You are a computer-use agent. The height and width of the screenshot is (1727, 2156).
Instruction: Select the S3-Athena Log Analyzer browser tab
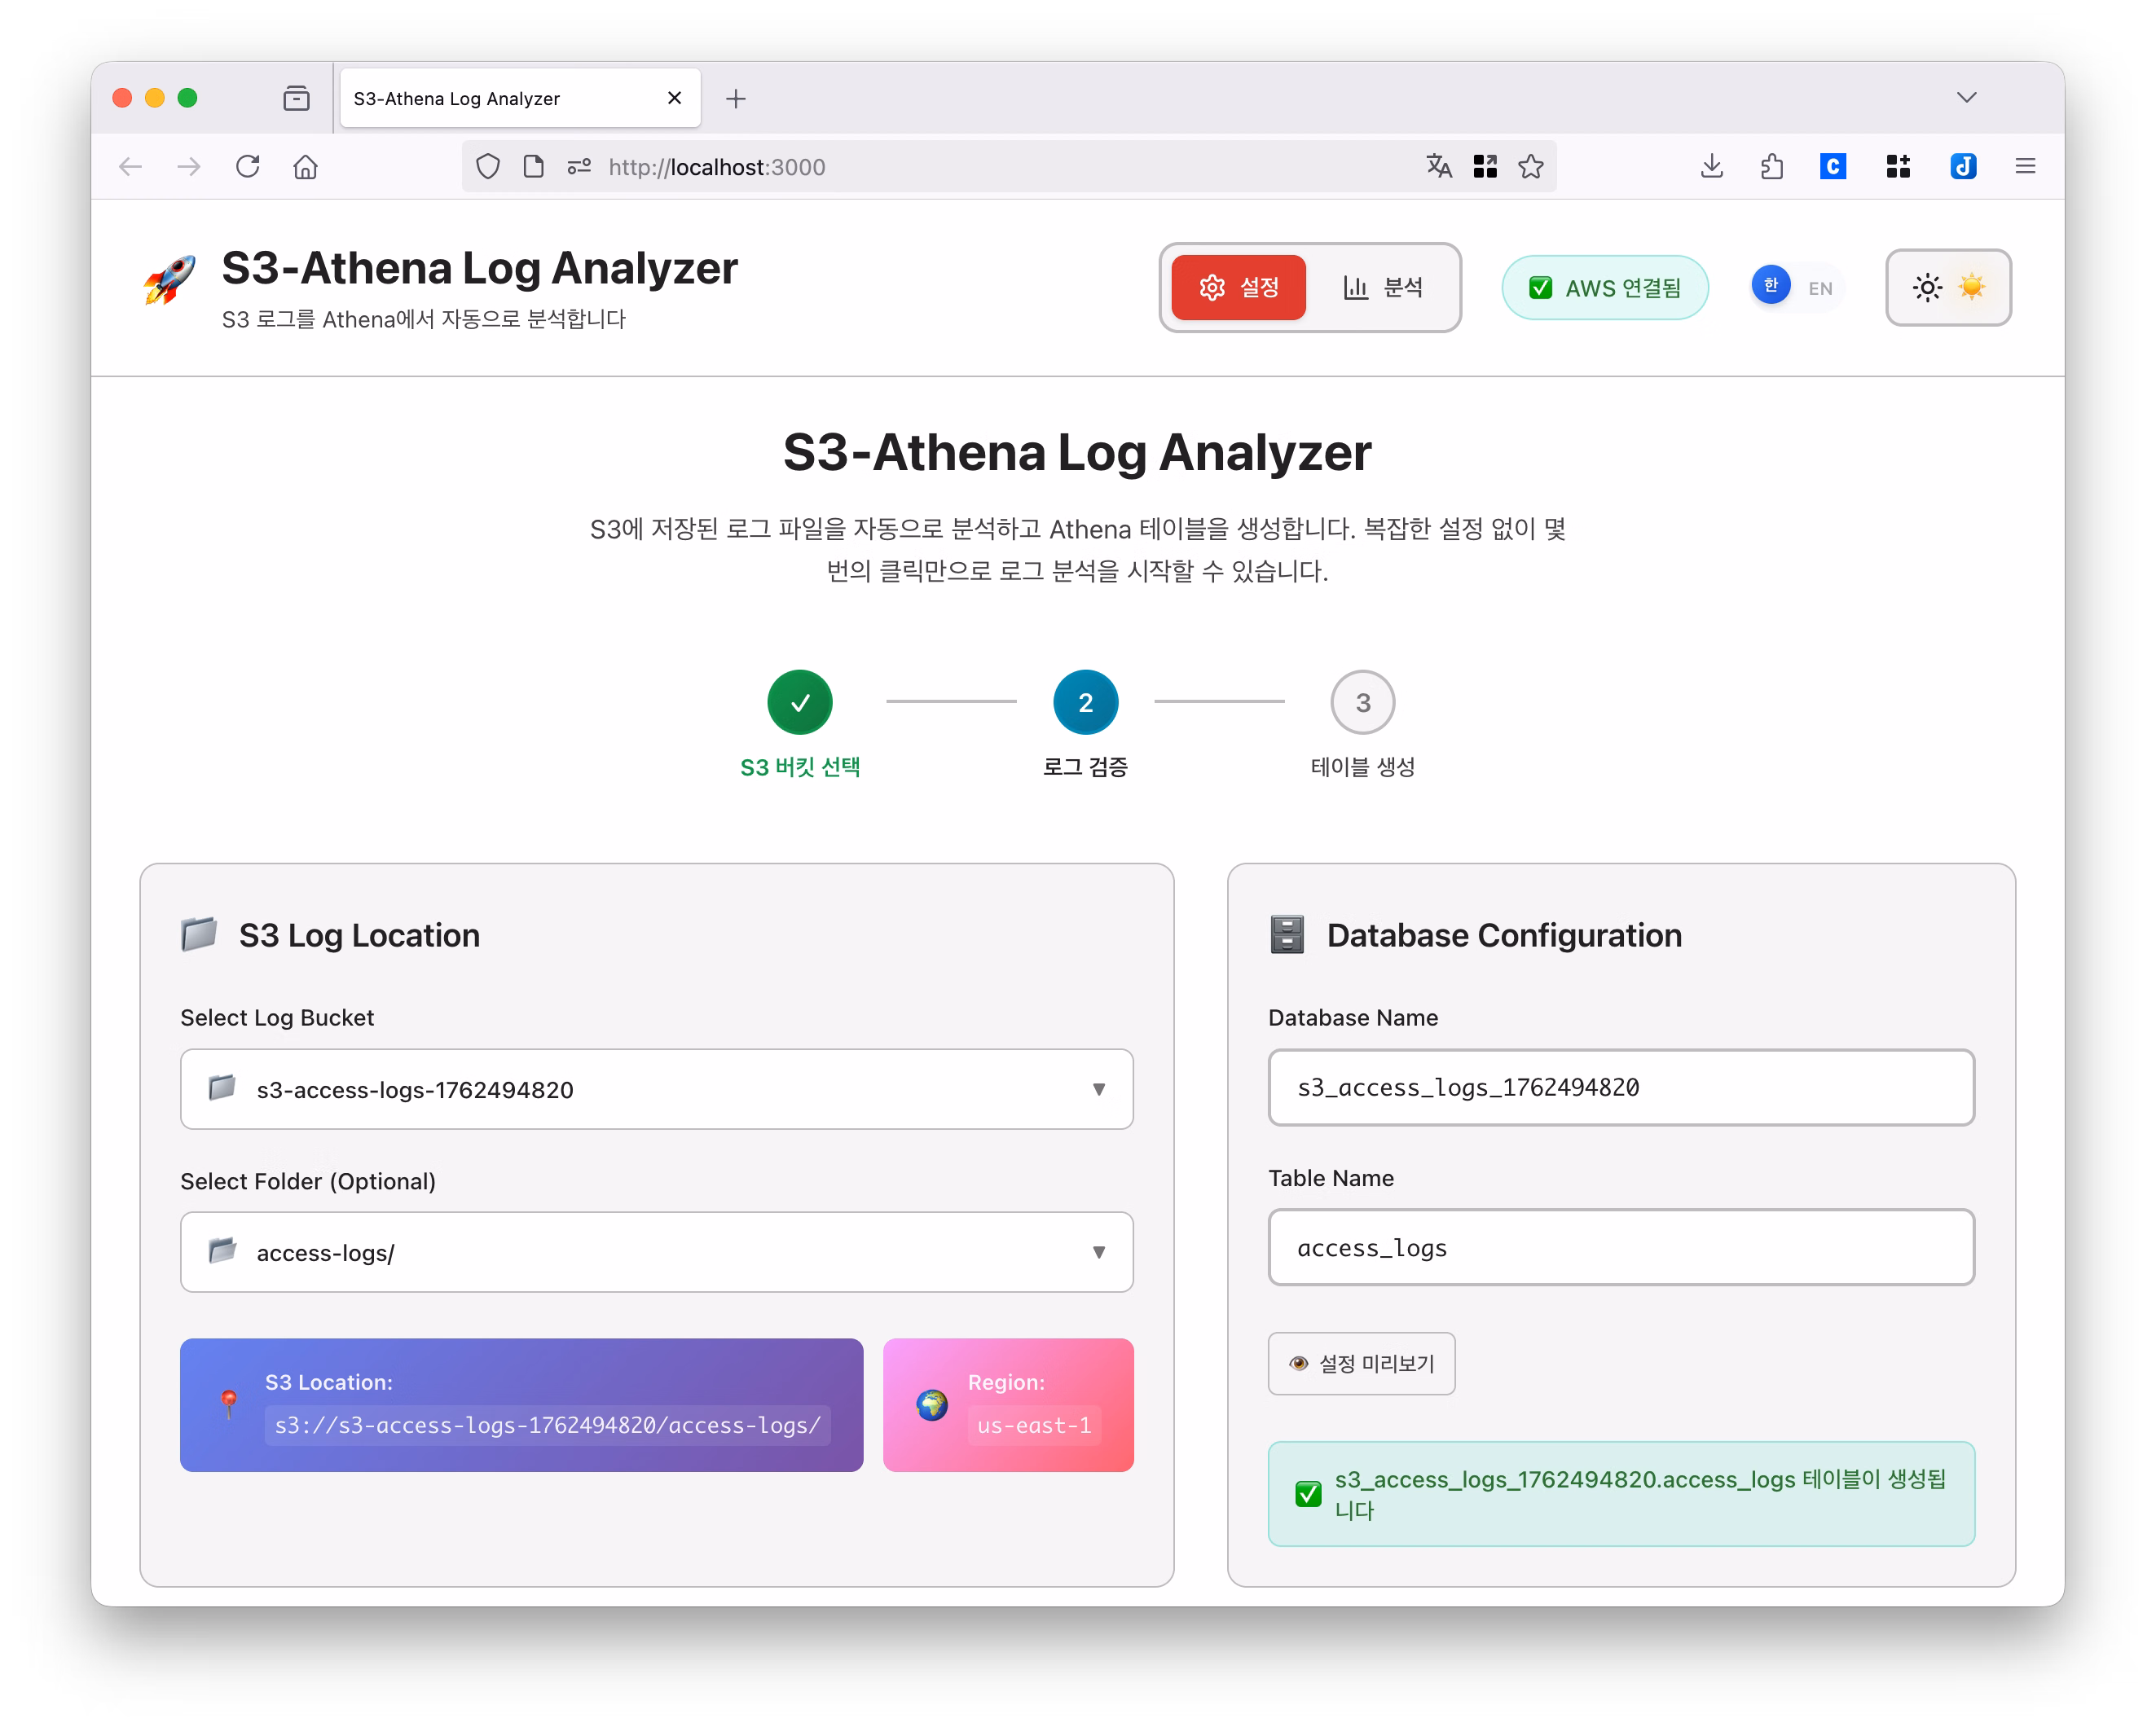(x=519, y=98)
